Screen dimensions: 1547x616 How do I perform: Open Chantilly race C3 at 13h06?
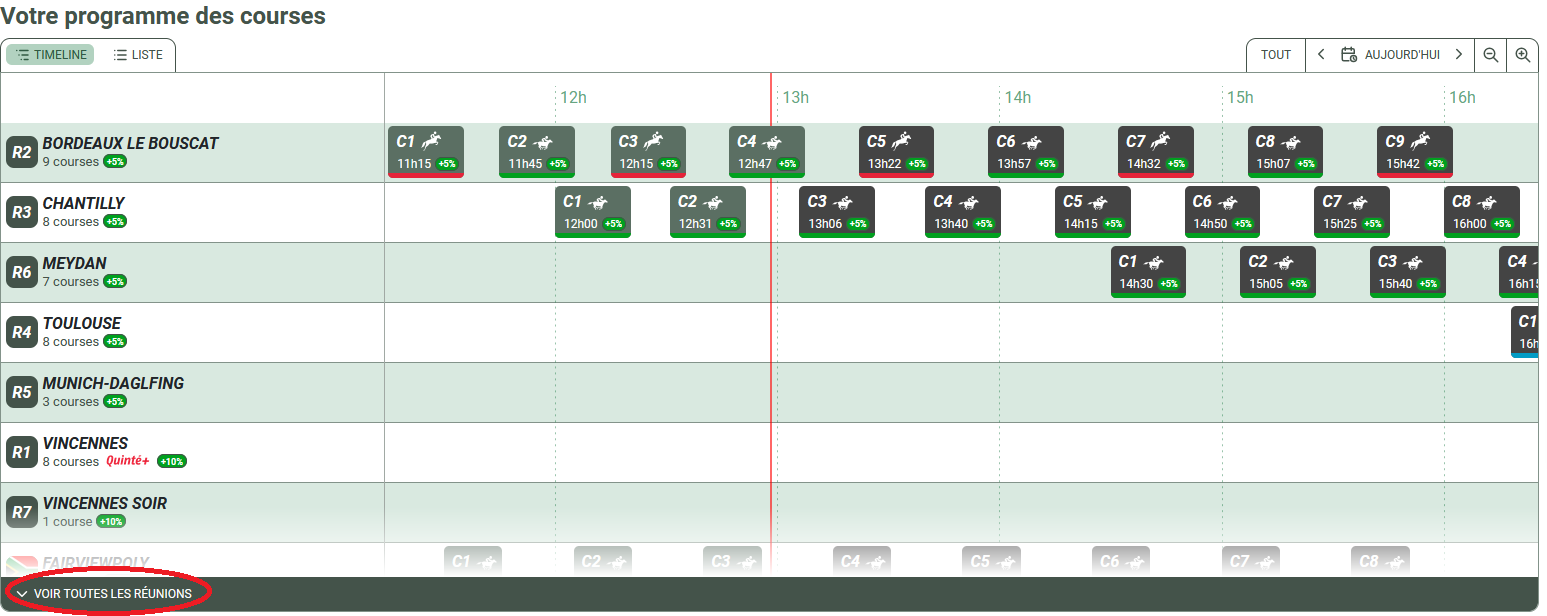click(836, 211)
